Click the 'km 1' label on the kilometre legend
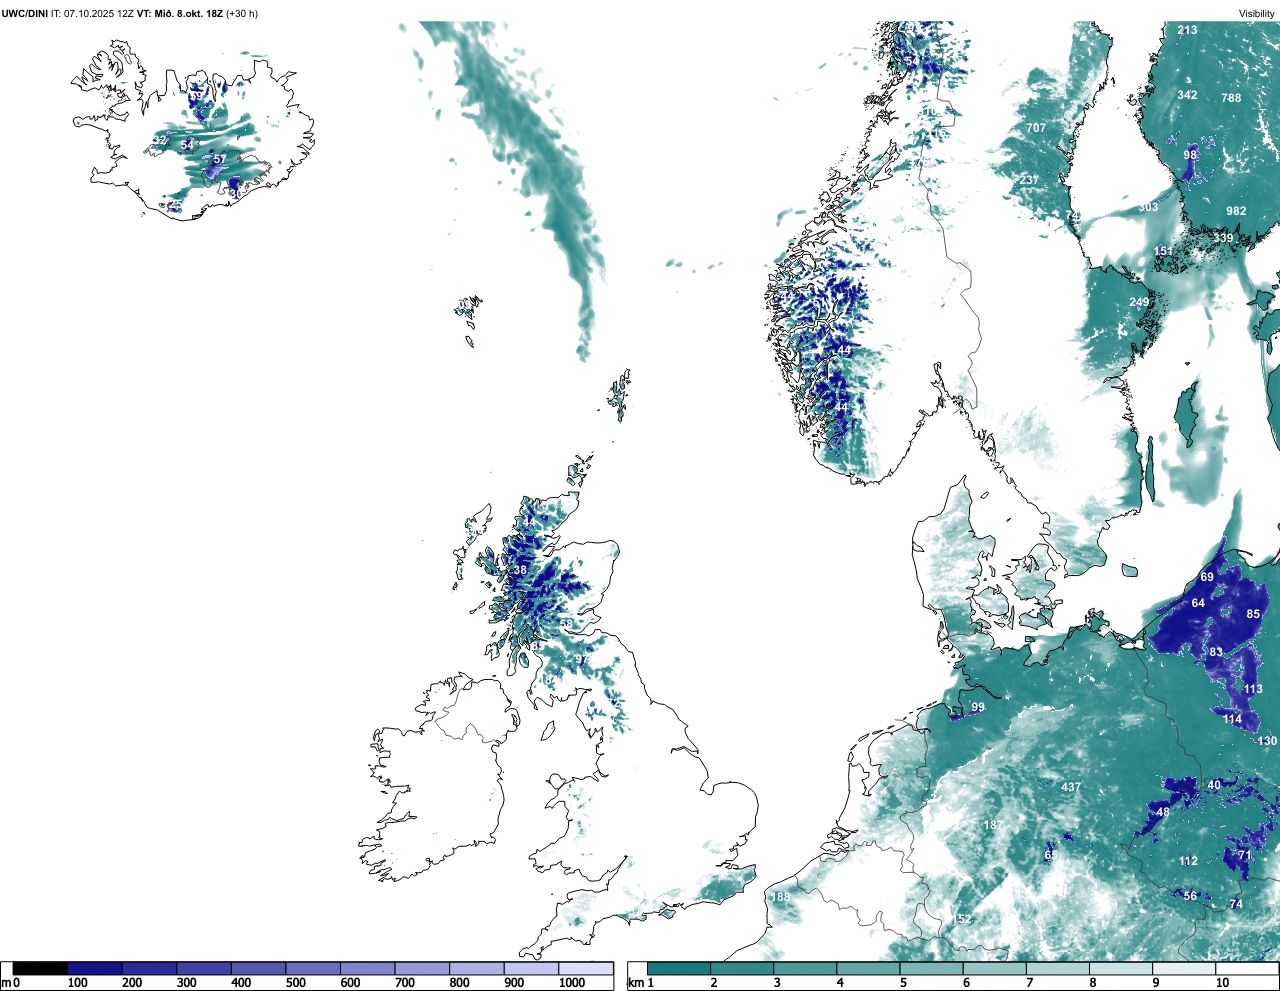Screen dimensions: 1280x991 pyautogui.click(x=641, y=983)
